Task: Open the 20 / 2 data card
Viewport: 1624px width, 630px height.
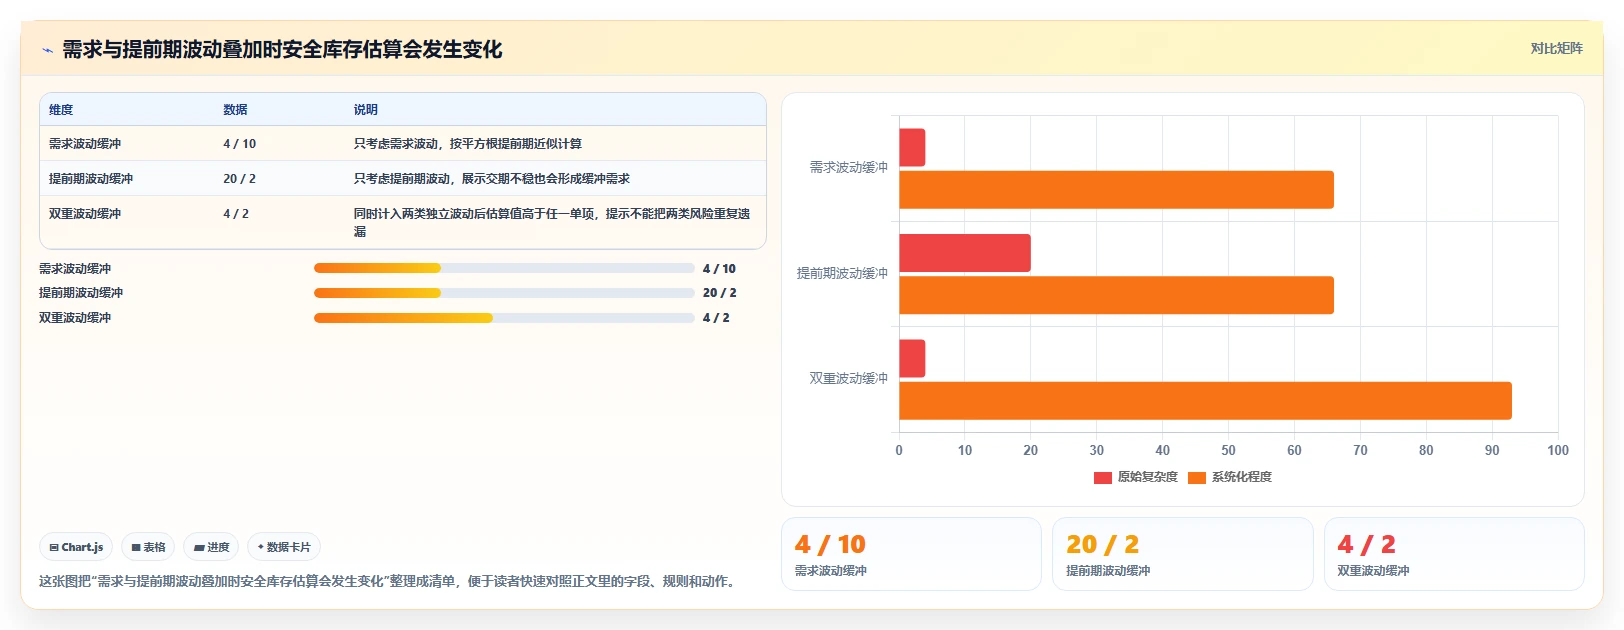Action: tap(1182, 554)
